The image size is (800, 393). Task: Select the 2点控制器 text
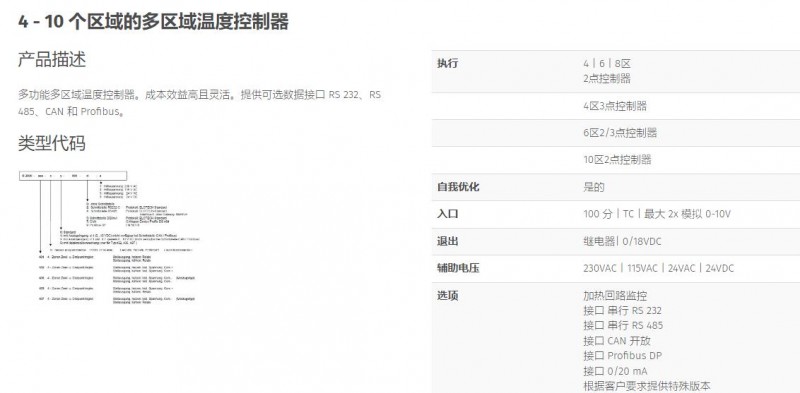(607, 79)
